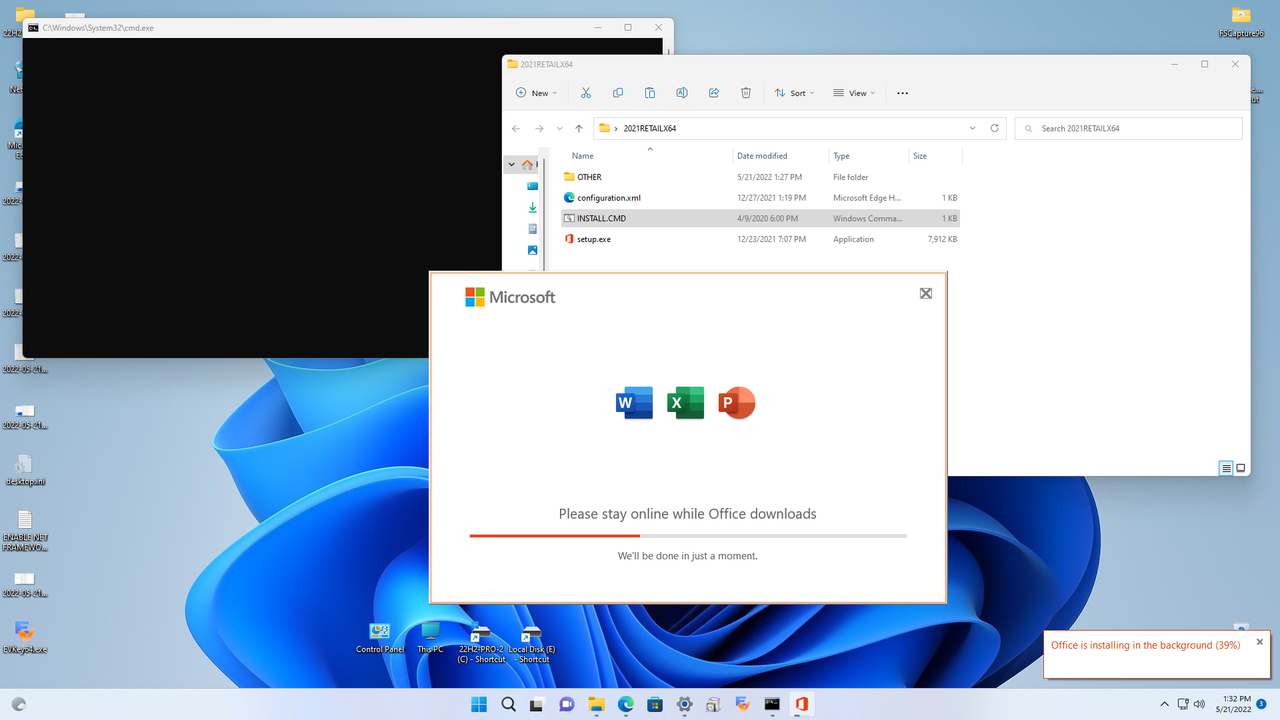
Task: Collapse the Home tree node in sidebar
Action: [512, 165]
